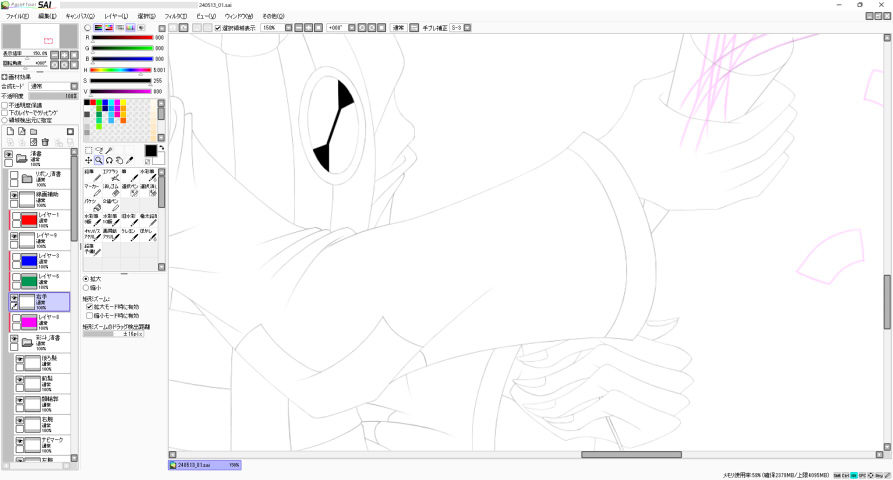Screen dimensions: 893x480
Task: Toggle 拡大モード時に有効 checkbox
Action: (89, 307)
